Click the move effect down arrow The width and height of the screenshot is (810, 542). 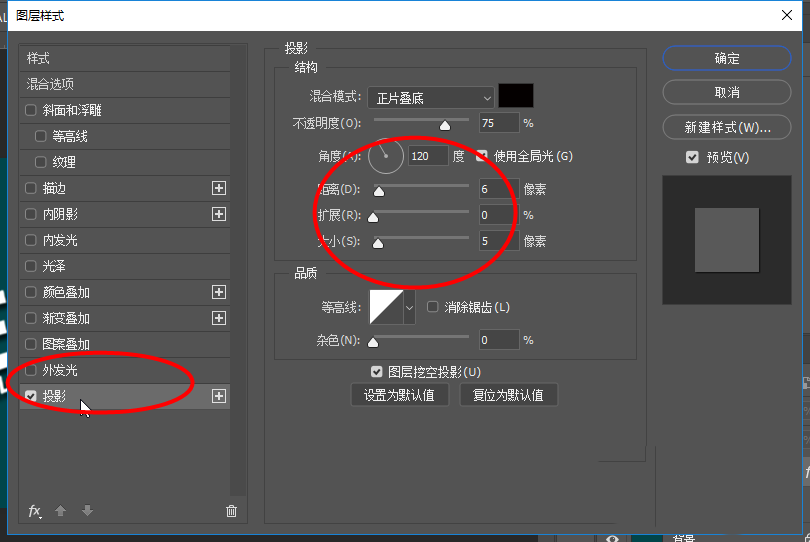click(87, 511)
